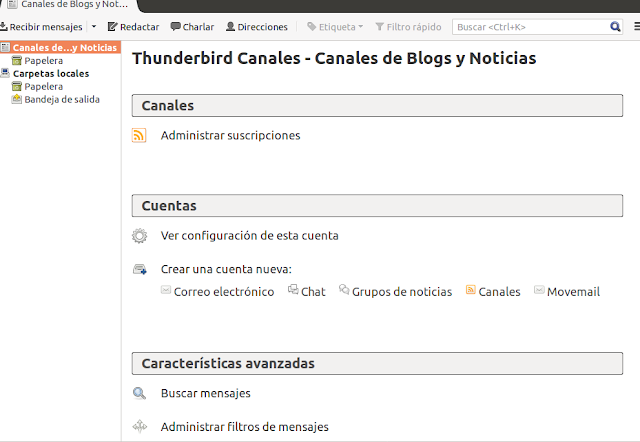
Task: Expand the Etiqueta dropdown
Action: point(335,27)
